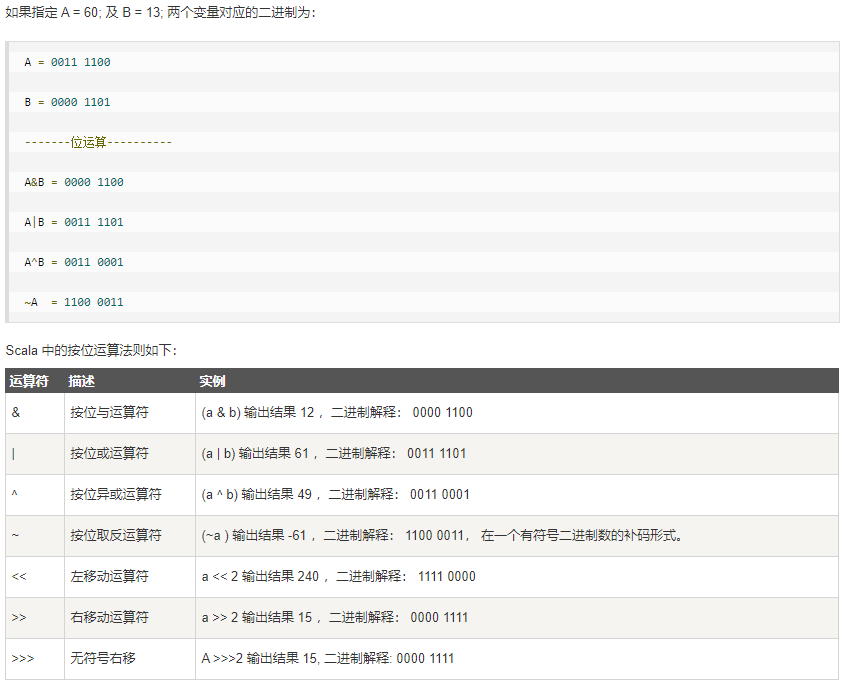Viewport: 844px width, 683px height.
Task: Click the 'A|B = 0011 1101' code line
Action: click(74, 222)
